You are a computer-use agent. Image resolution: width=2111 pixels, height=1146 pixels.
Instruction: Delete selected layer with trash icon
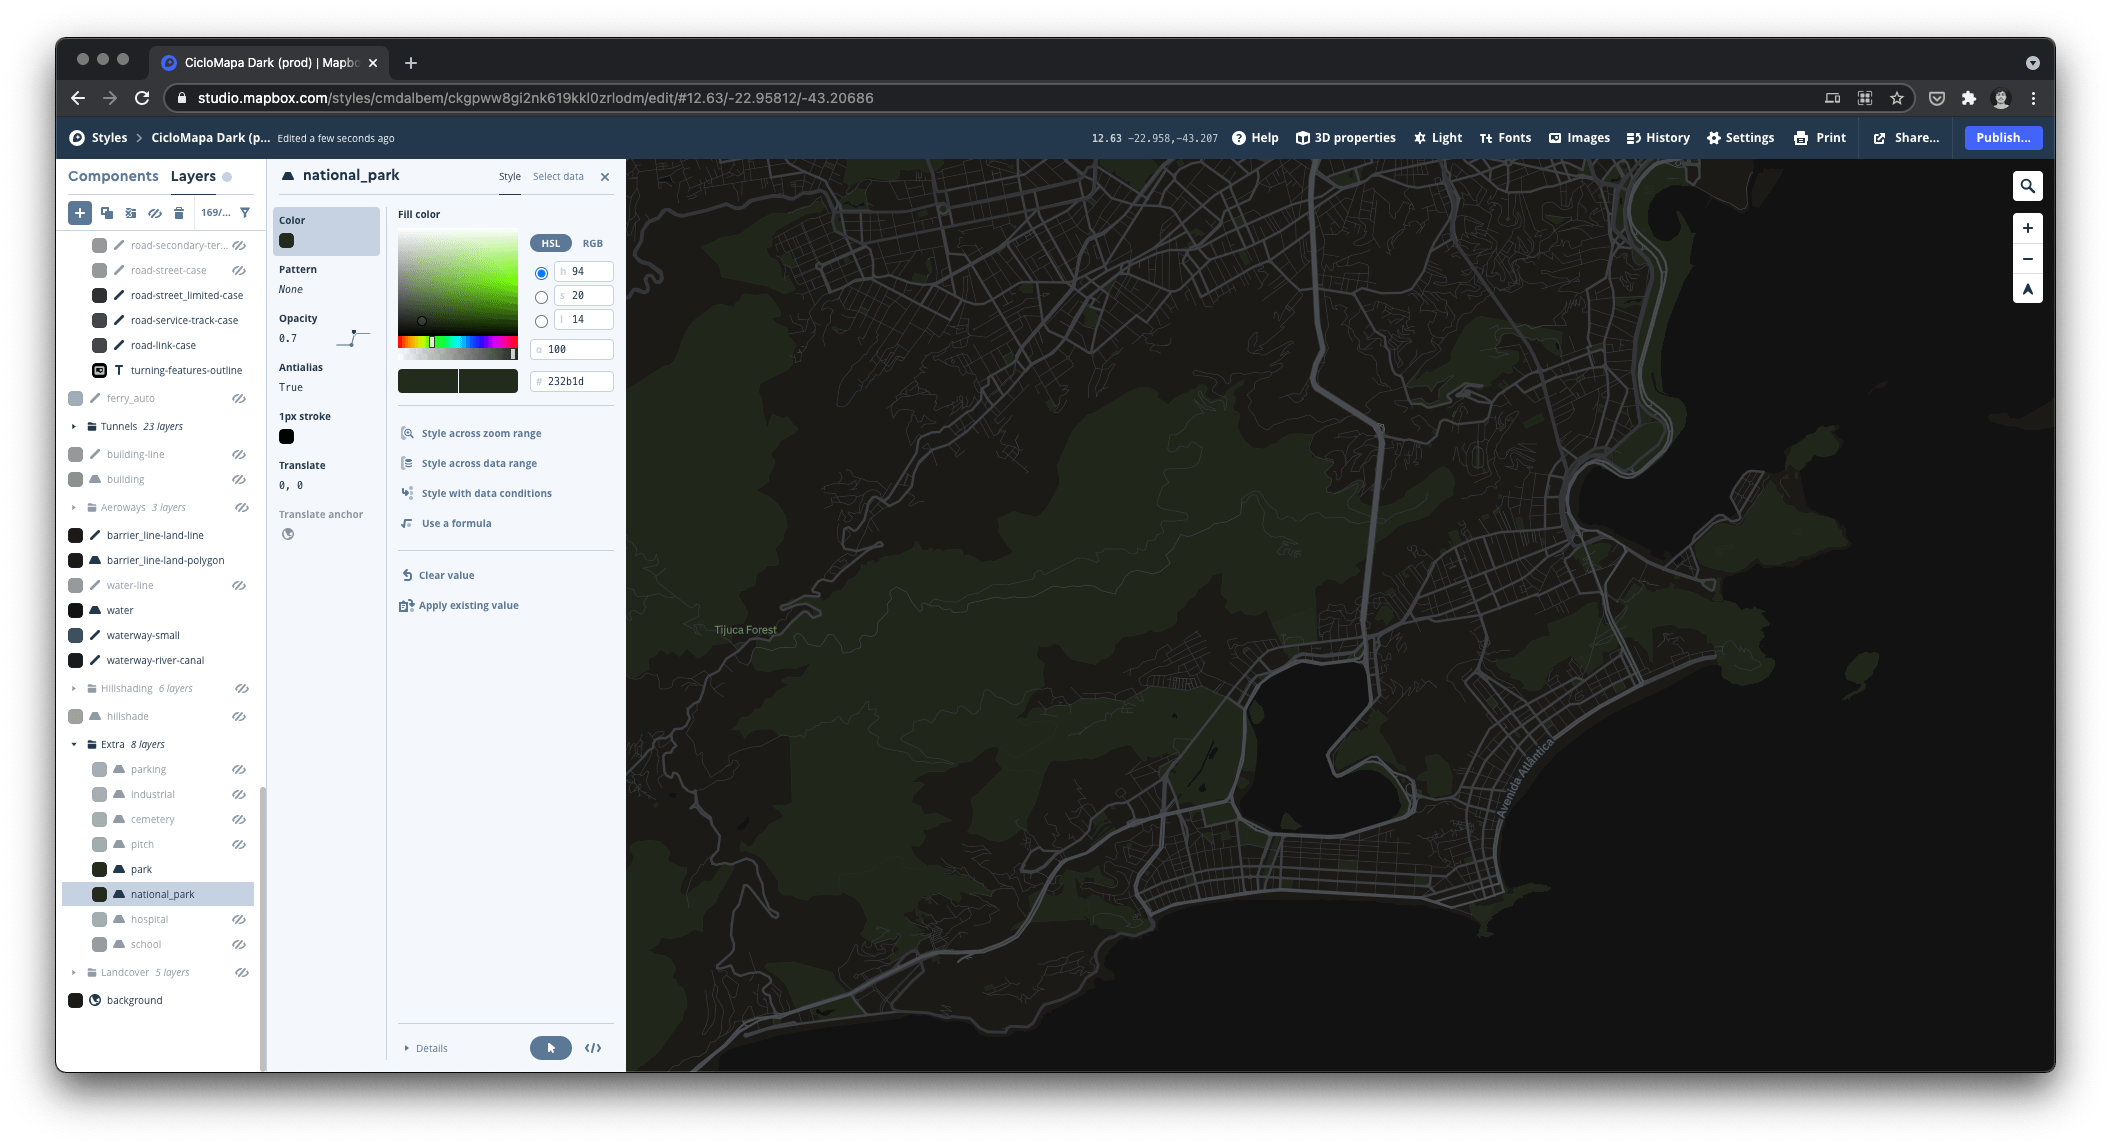[179, 212]
